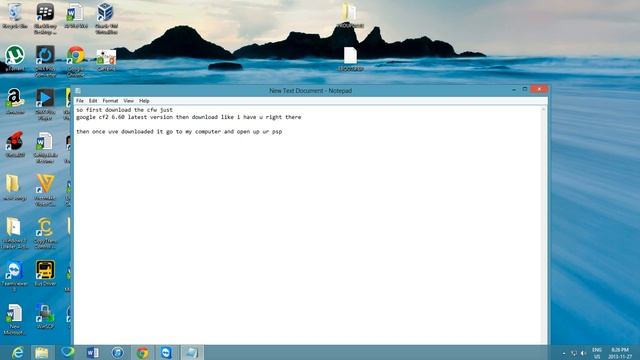640x360 pixels.
Task: Open the View menu in Notepad
Action: click(129, 101)
